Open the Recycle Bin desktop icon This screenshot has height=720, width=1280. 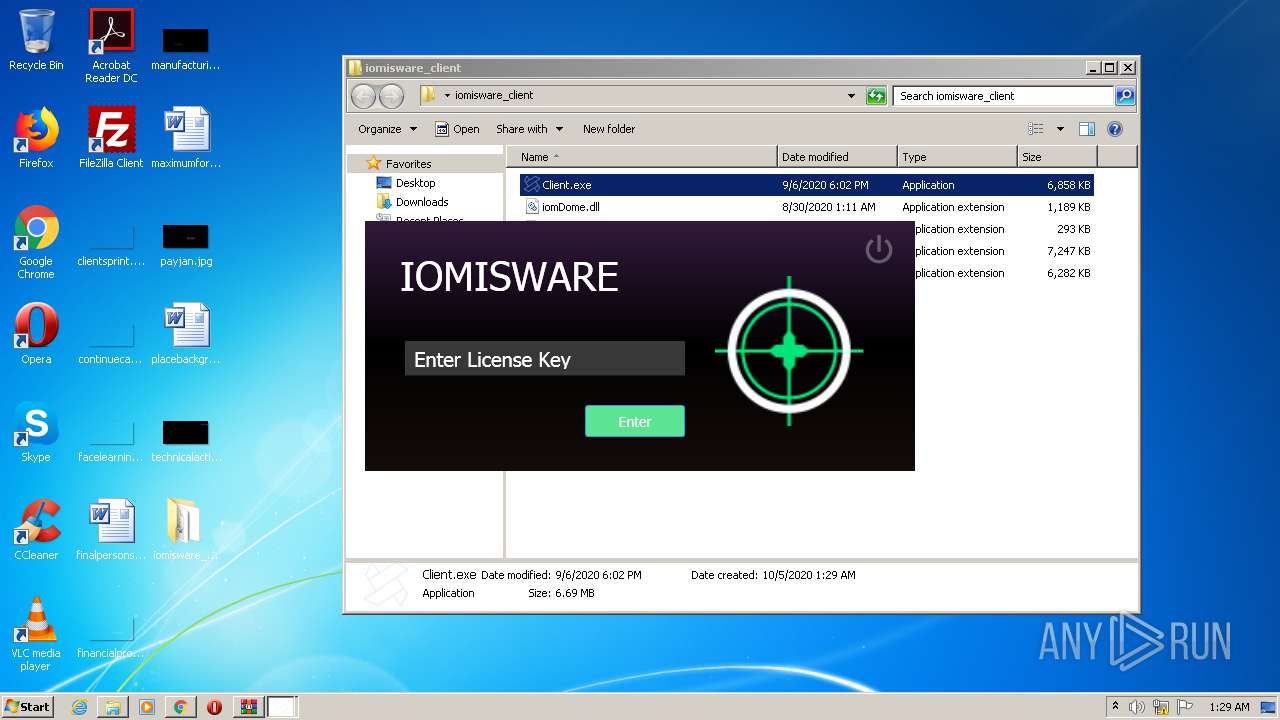[x=36, y=41]
